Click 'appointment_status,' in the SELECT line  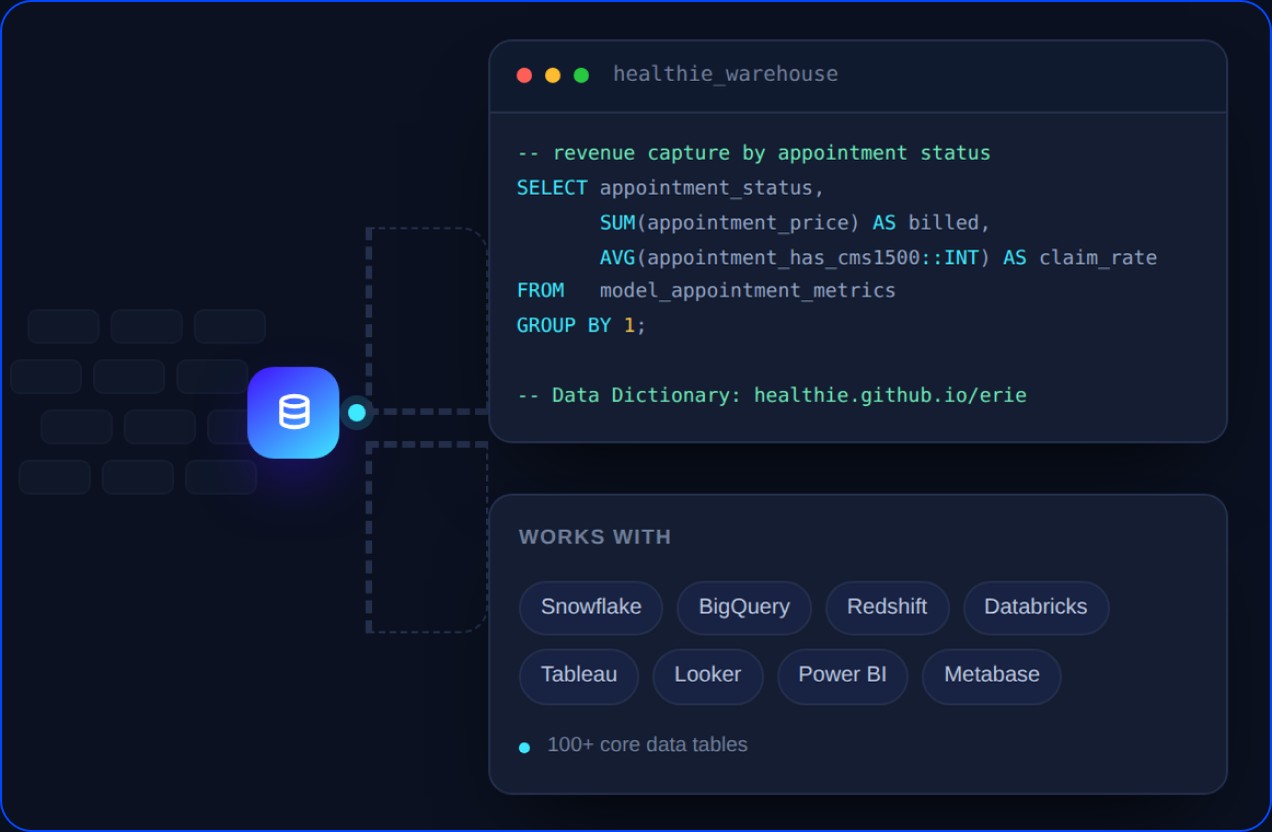[712, 188]
